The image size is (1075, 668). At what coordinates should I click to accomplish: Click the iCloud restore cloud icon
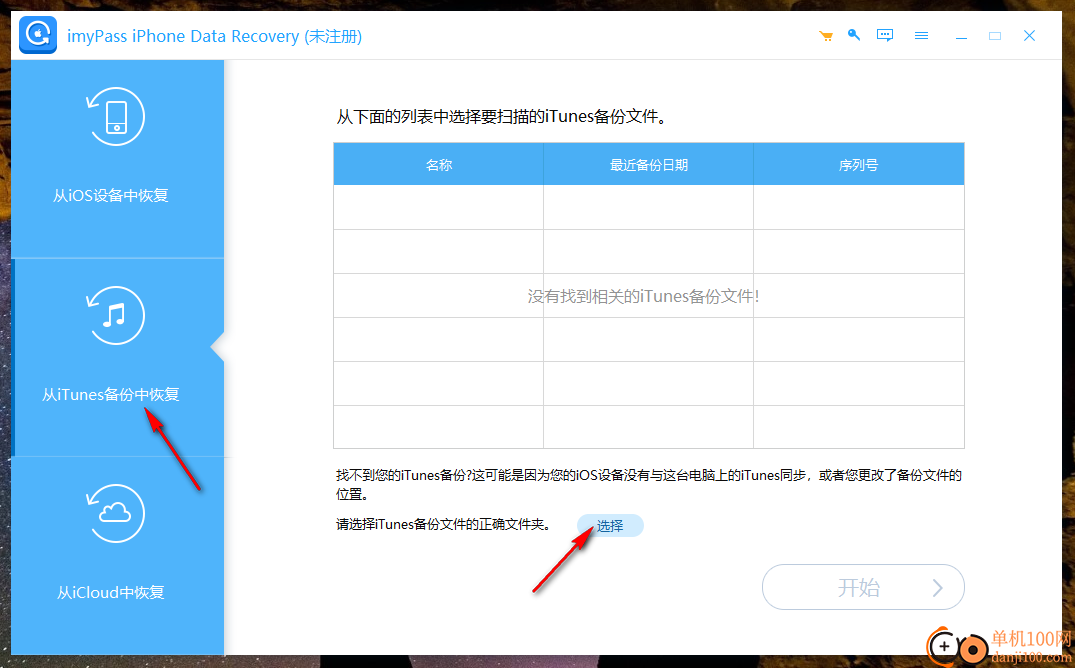click(x=115, y=514)
